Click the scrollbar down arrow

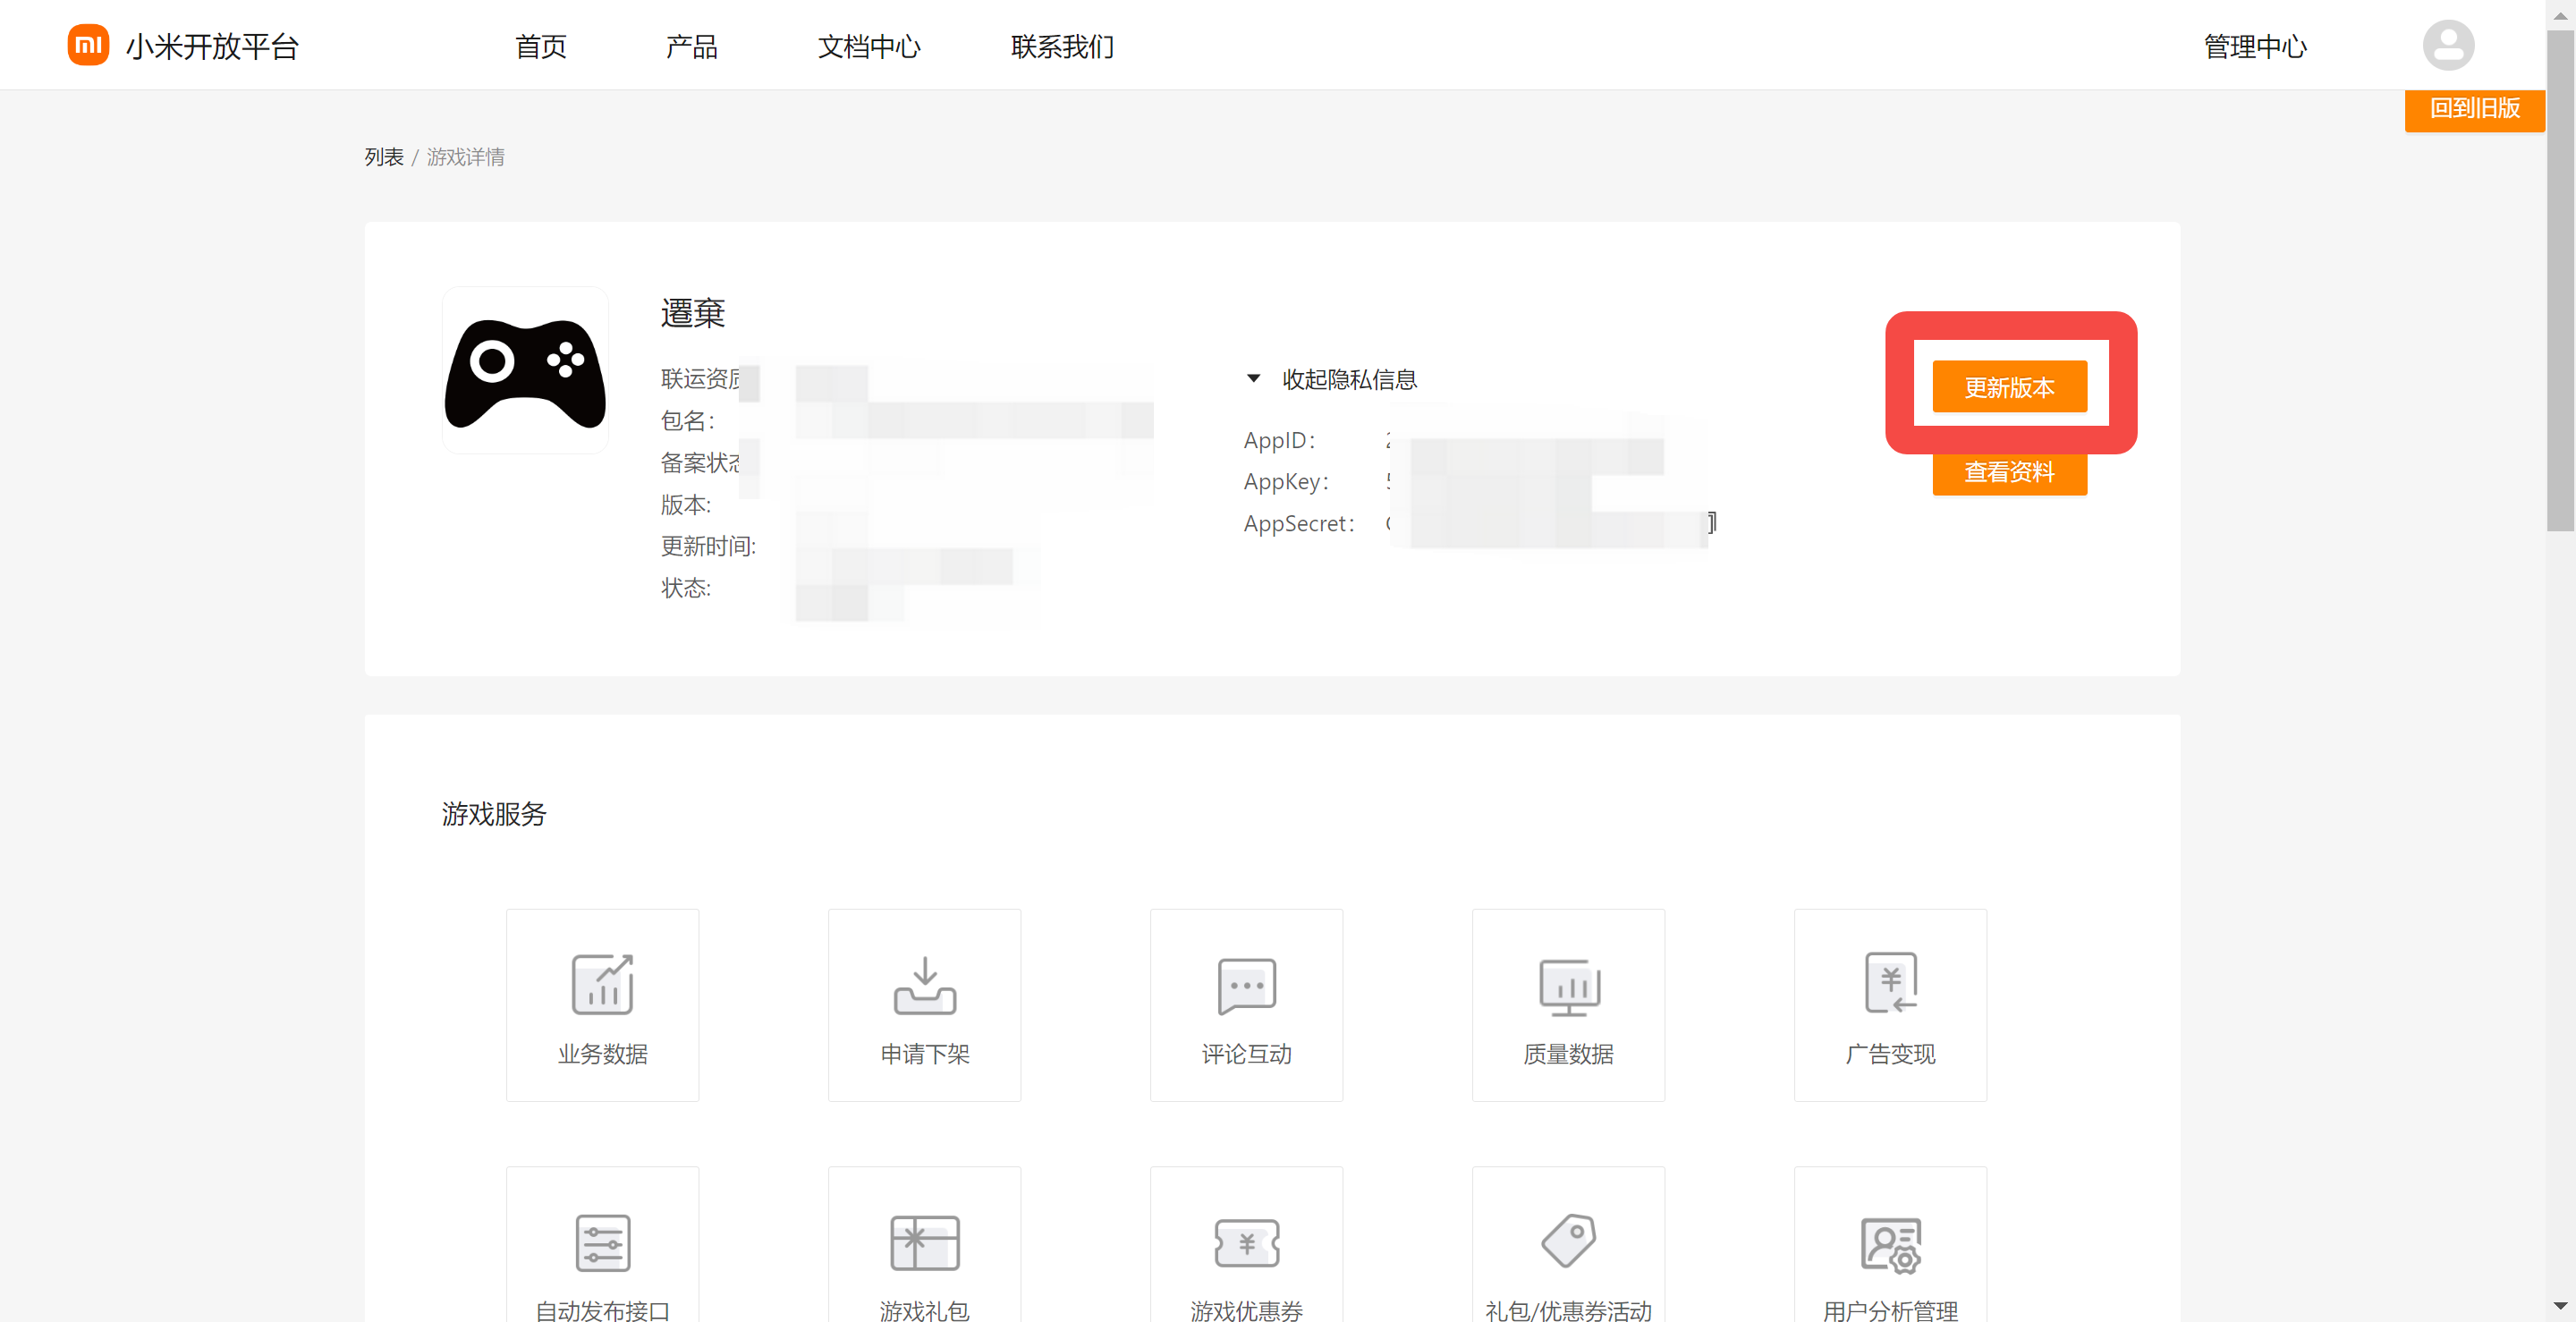(2560, 1306)
